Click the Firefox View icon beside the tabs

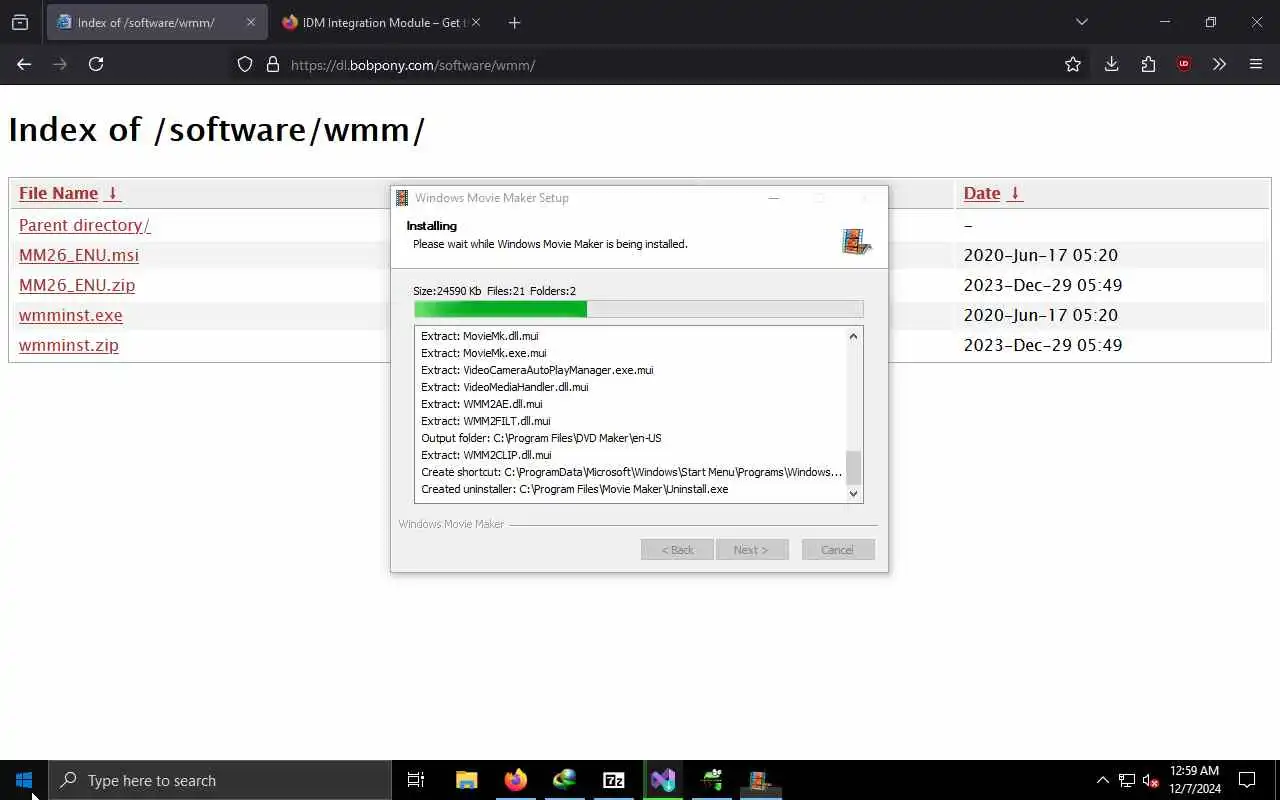[20, 22]
